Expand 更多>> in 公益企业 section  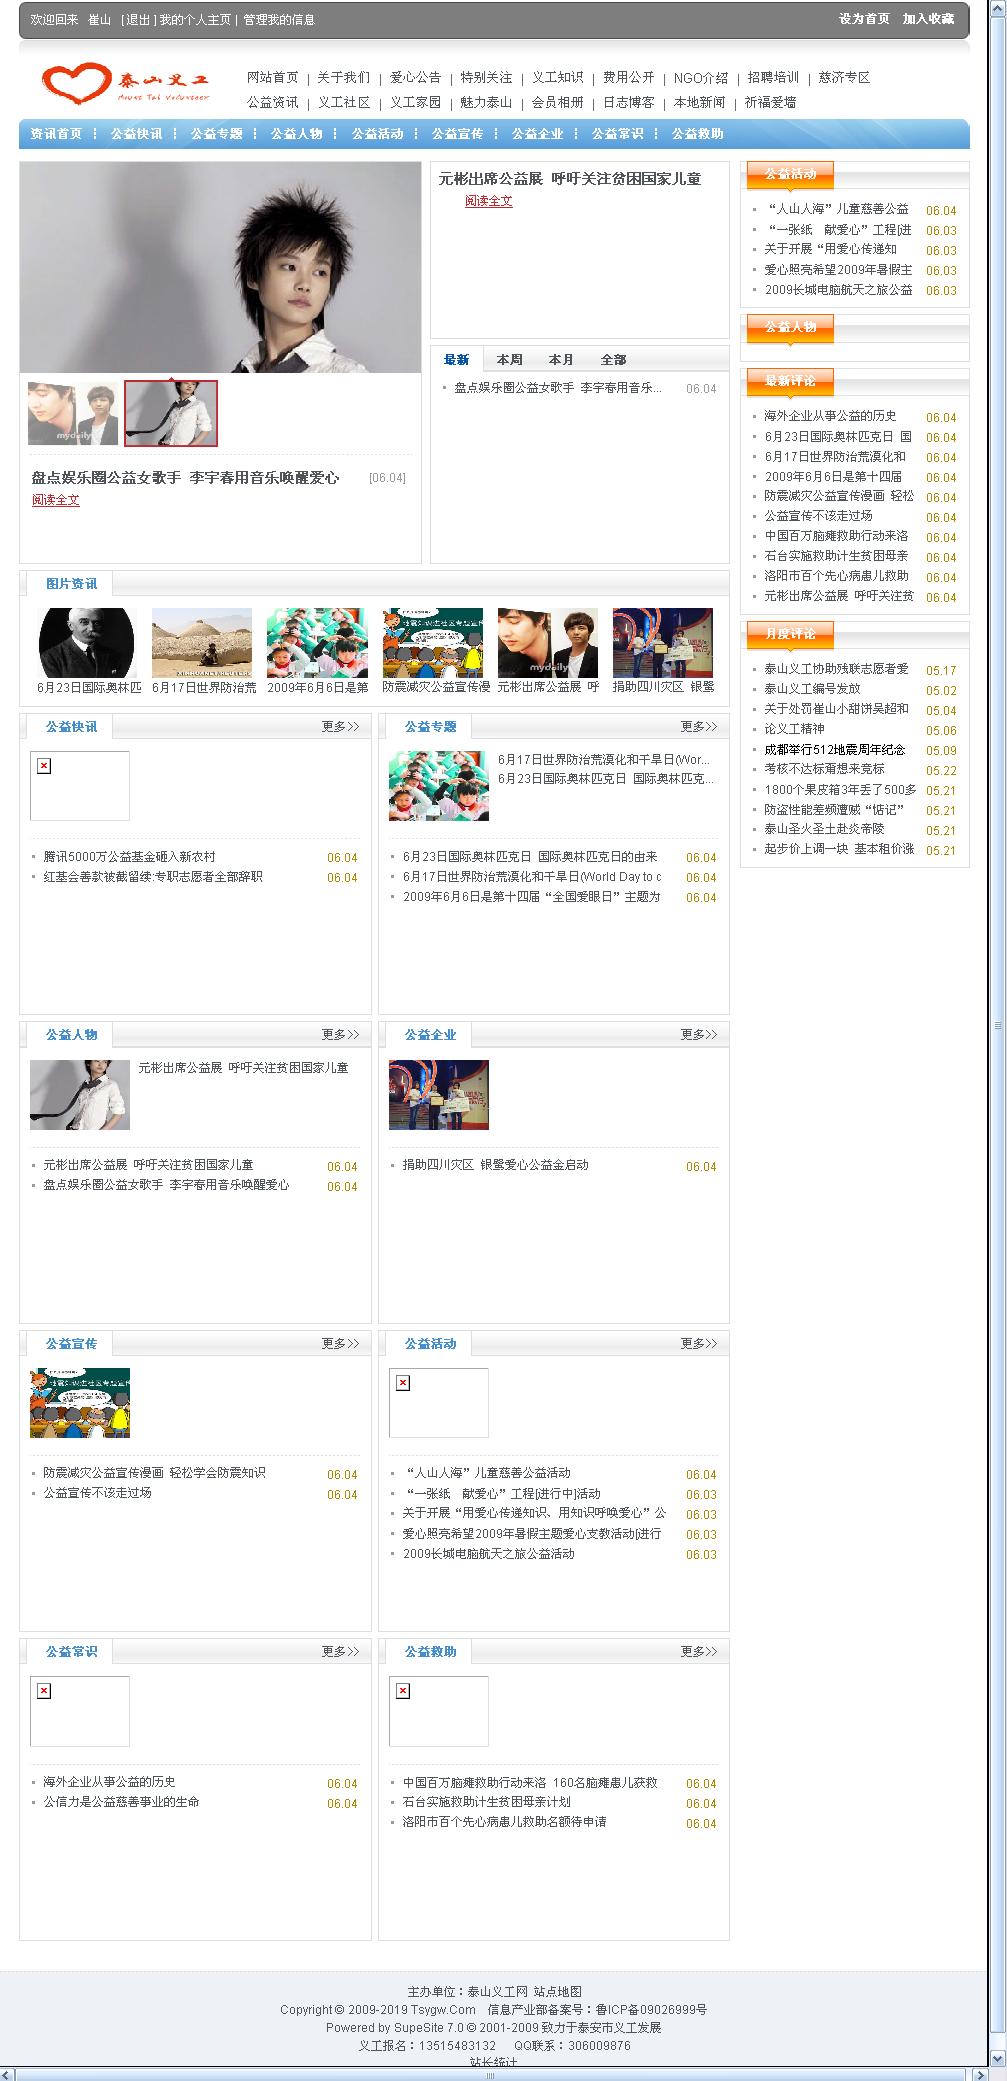[699, 1035]
